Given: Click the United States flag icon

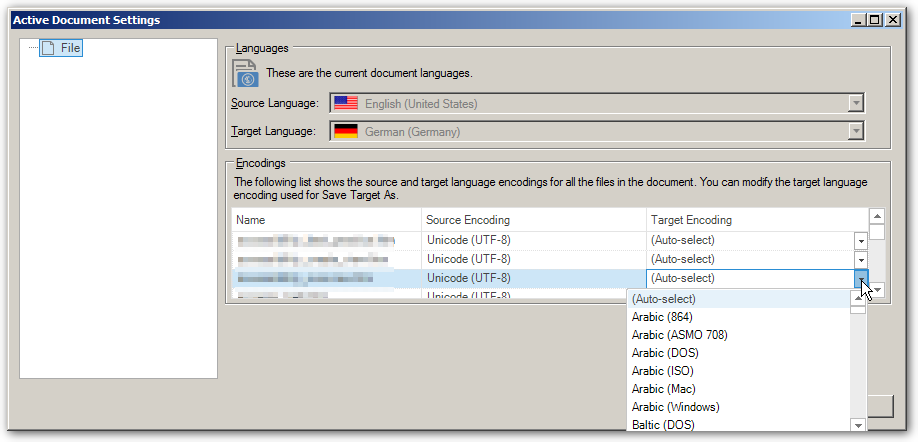Looking at the screenshot, I should point(345,104).
